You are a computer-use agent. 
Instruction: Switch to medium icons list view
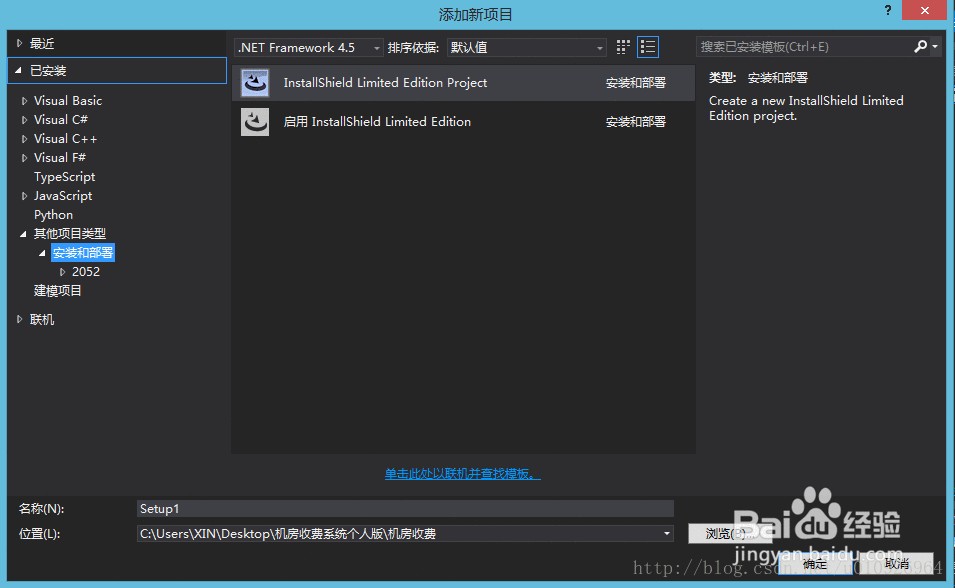click(647, 47)
